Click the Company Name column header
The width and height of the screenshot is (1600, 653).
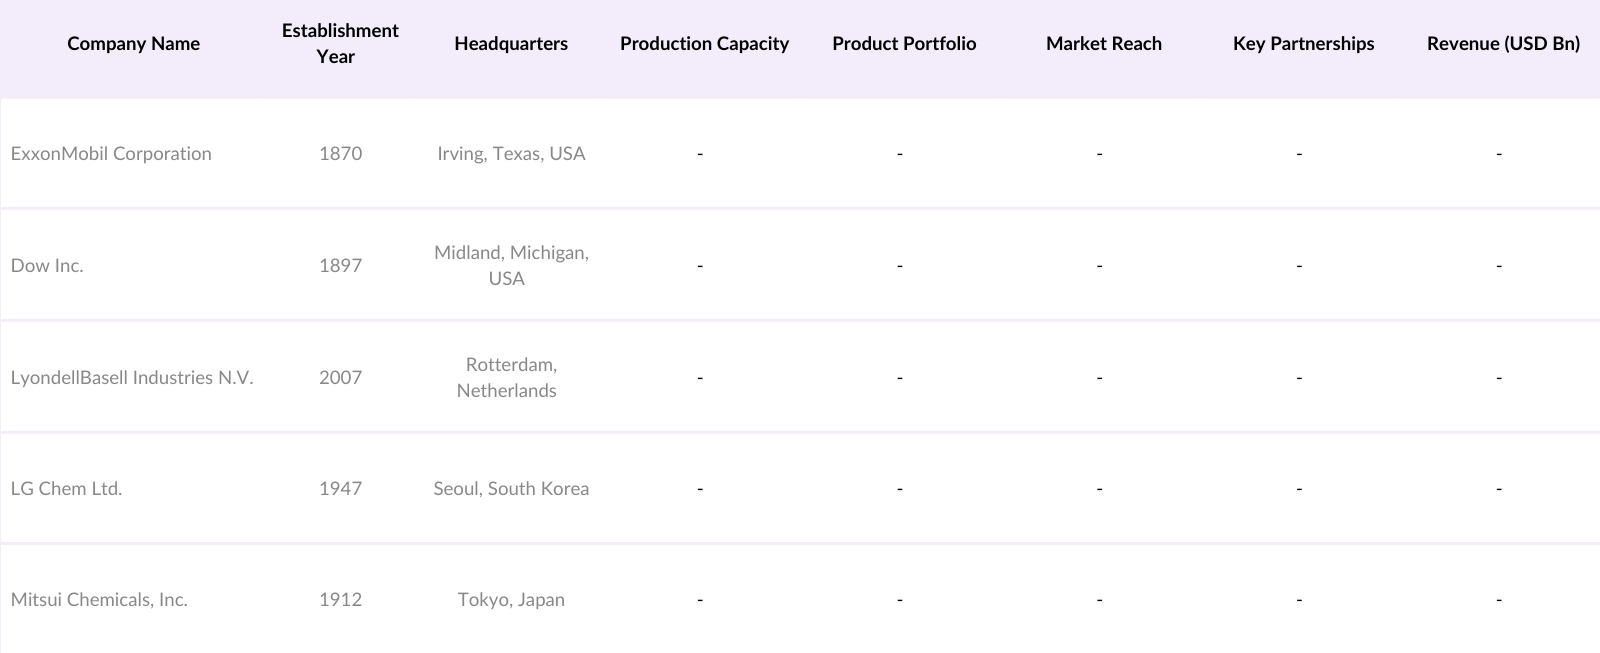[x=134, y=44]
